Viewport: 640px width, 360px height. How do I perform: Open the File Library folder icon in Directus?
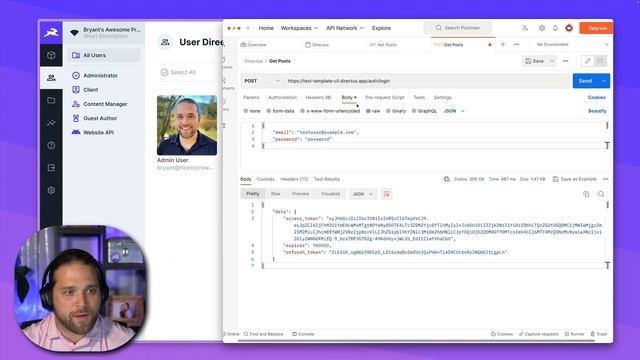coord(51,100)
